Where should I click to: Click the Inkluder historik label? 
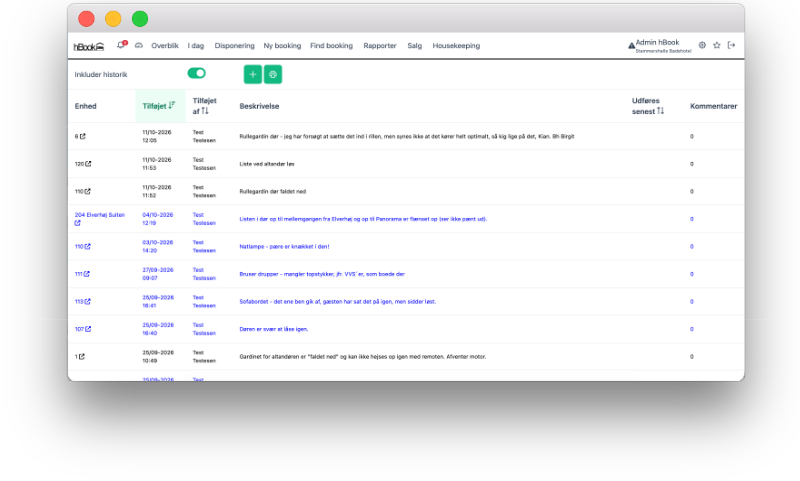[x=101, y=74]
